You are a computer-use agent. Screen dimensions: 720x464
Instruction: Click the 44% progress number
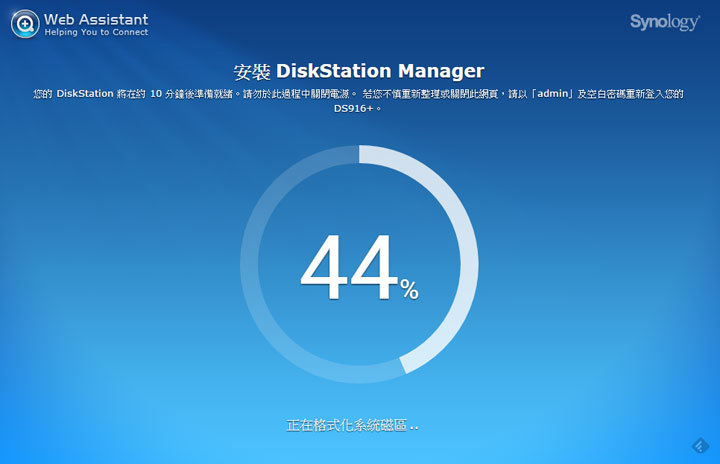[x=359, y=267]
